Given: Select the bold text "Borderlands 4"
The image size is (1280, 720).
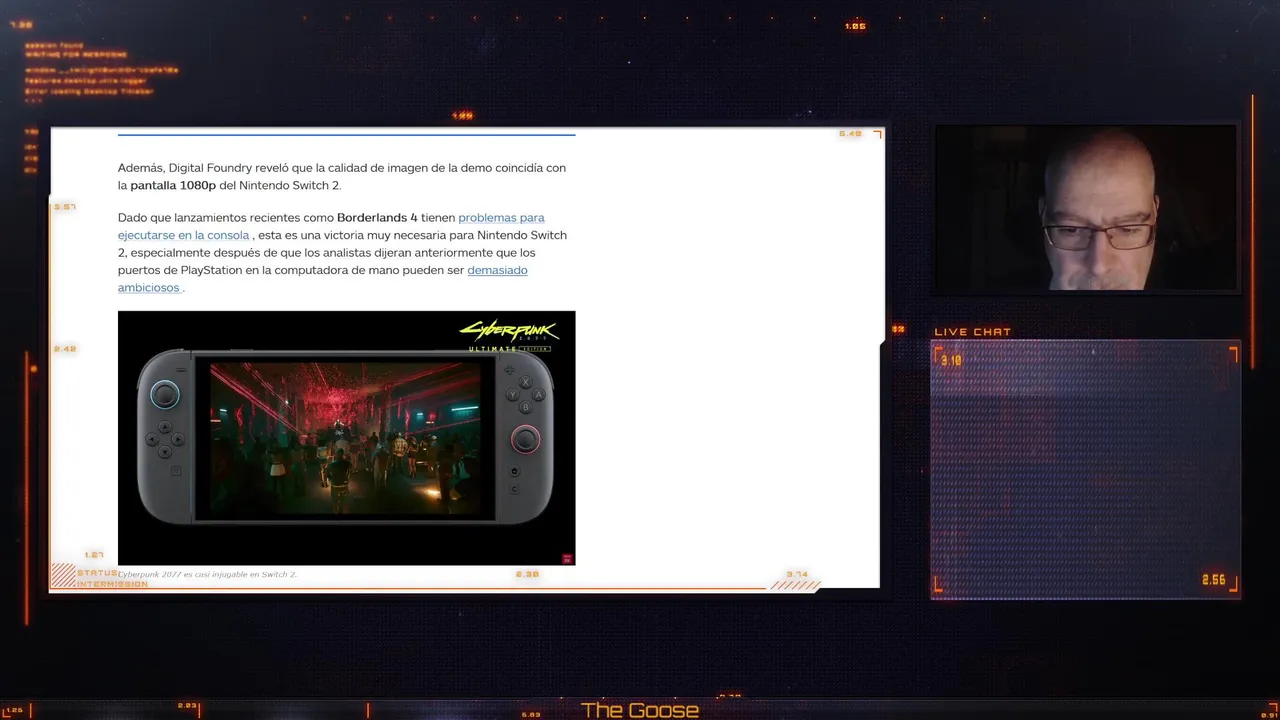Looking at the screenshot, I should (x=377, y=218).
